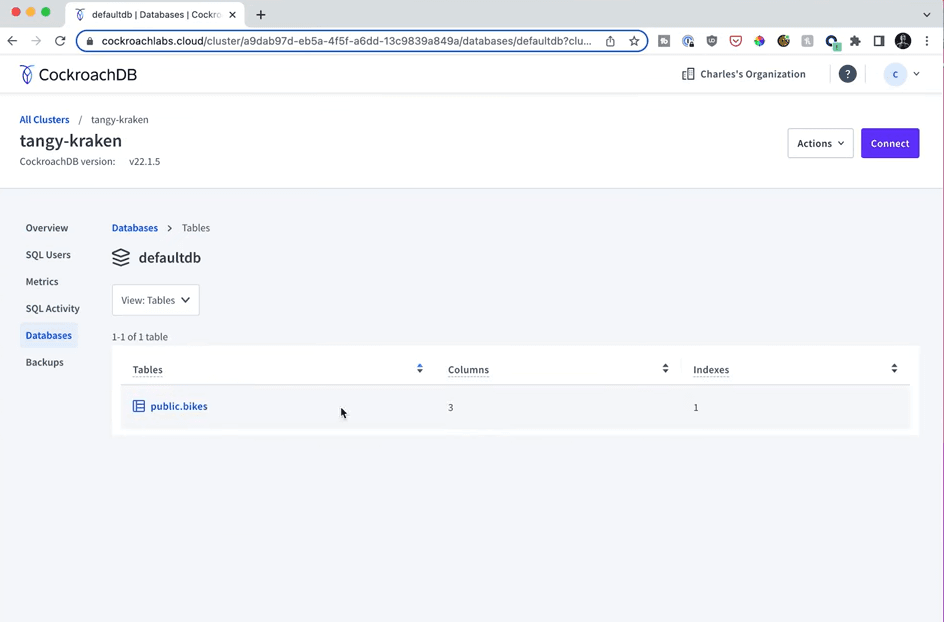Select Metrics in the sidebar
This screenshot has height=622, width=944.
point(42,281)
